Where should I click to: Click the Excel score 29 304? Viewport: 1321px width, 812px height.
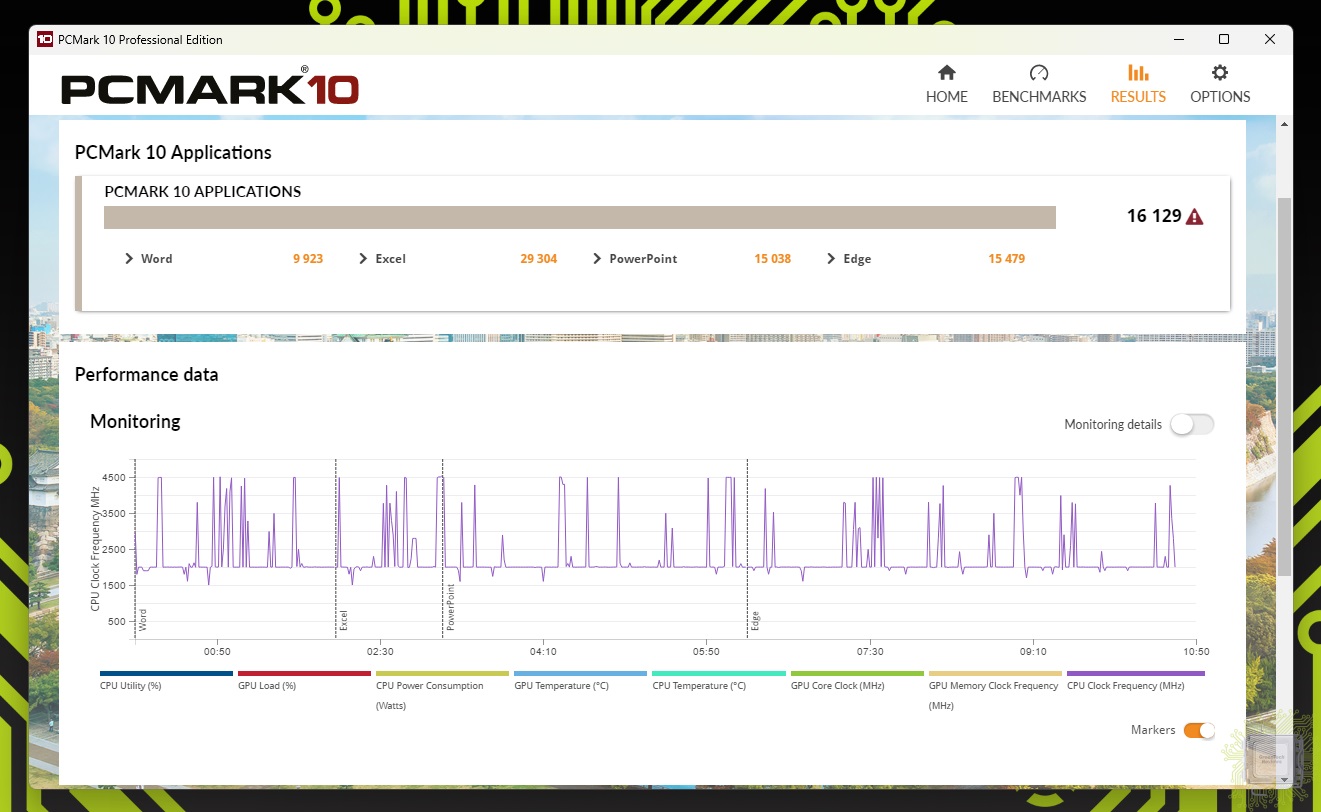click(538, 259)
